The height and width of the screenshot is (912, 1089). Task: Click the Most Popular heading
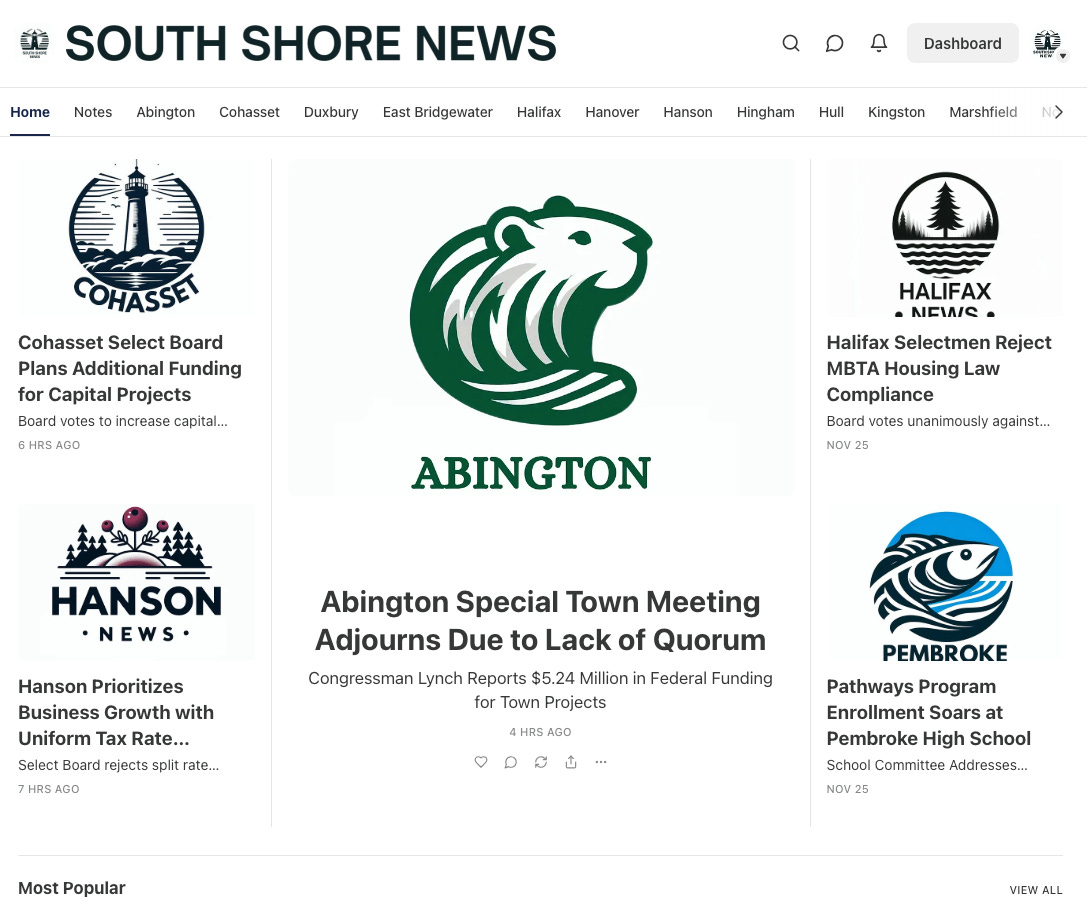point(72,888)
